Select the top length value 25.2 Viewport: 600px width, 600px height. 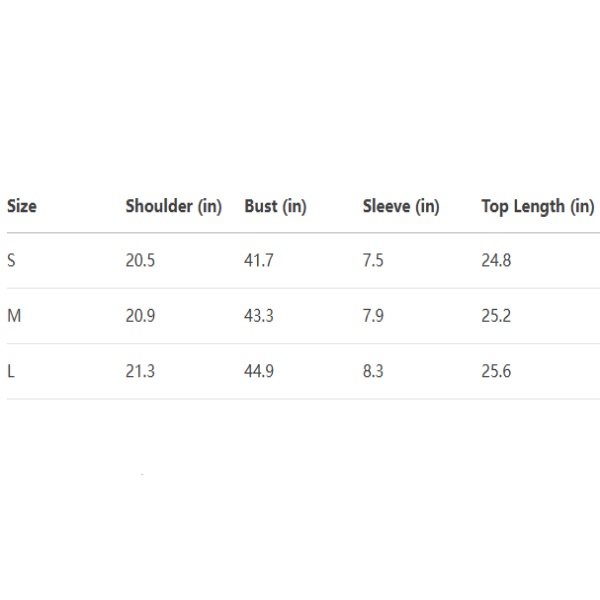(x=496, y=316)
